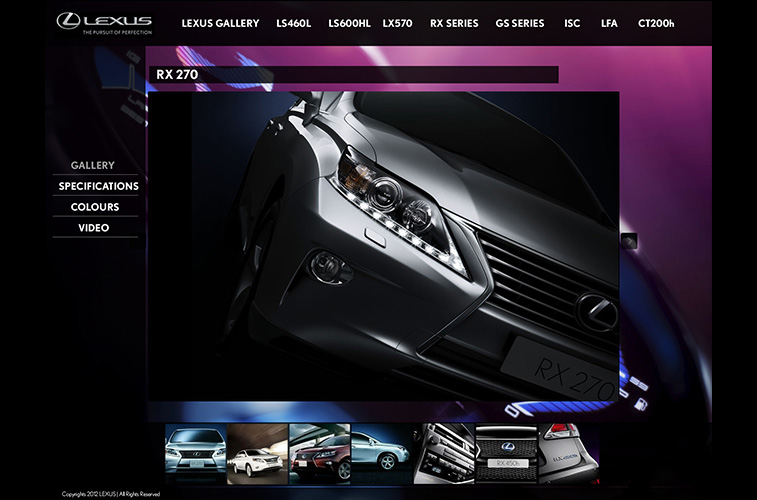View the RX 450h grille thumbnail
This screenshot has width=757, height=500.
(x=506, y=454)
